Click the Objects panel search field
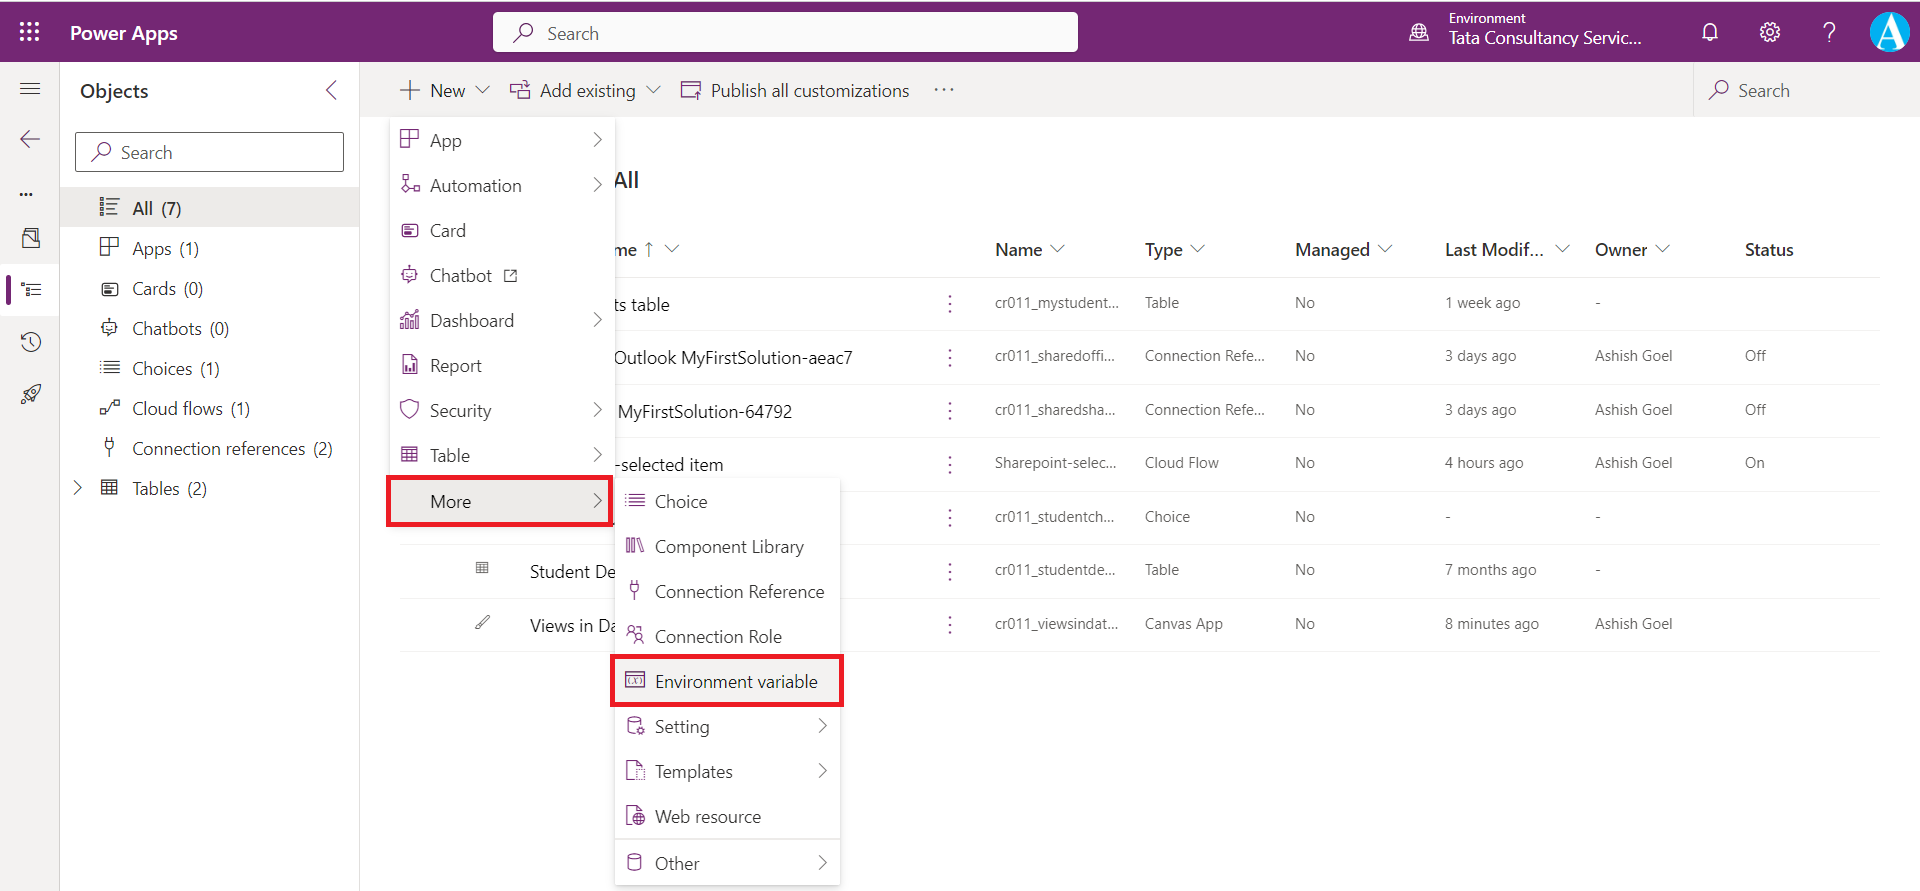 (x=210, y=152)
